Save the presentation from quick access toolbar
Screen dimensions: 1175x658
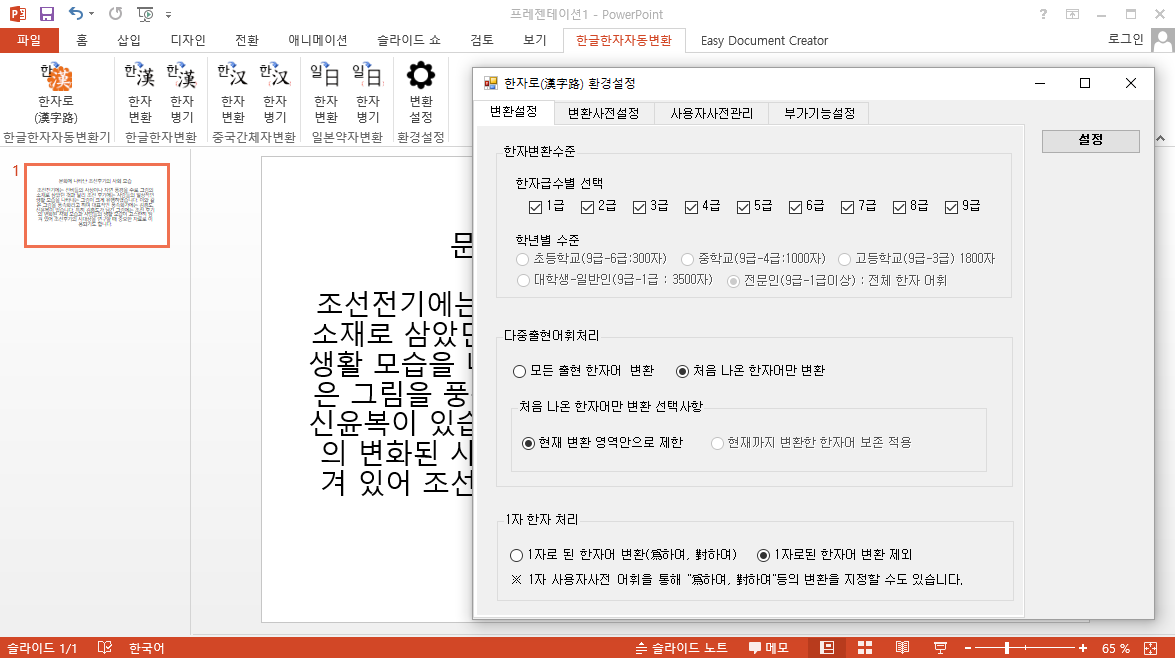[x=46, y=14]
